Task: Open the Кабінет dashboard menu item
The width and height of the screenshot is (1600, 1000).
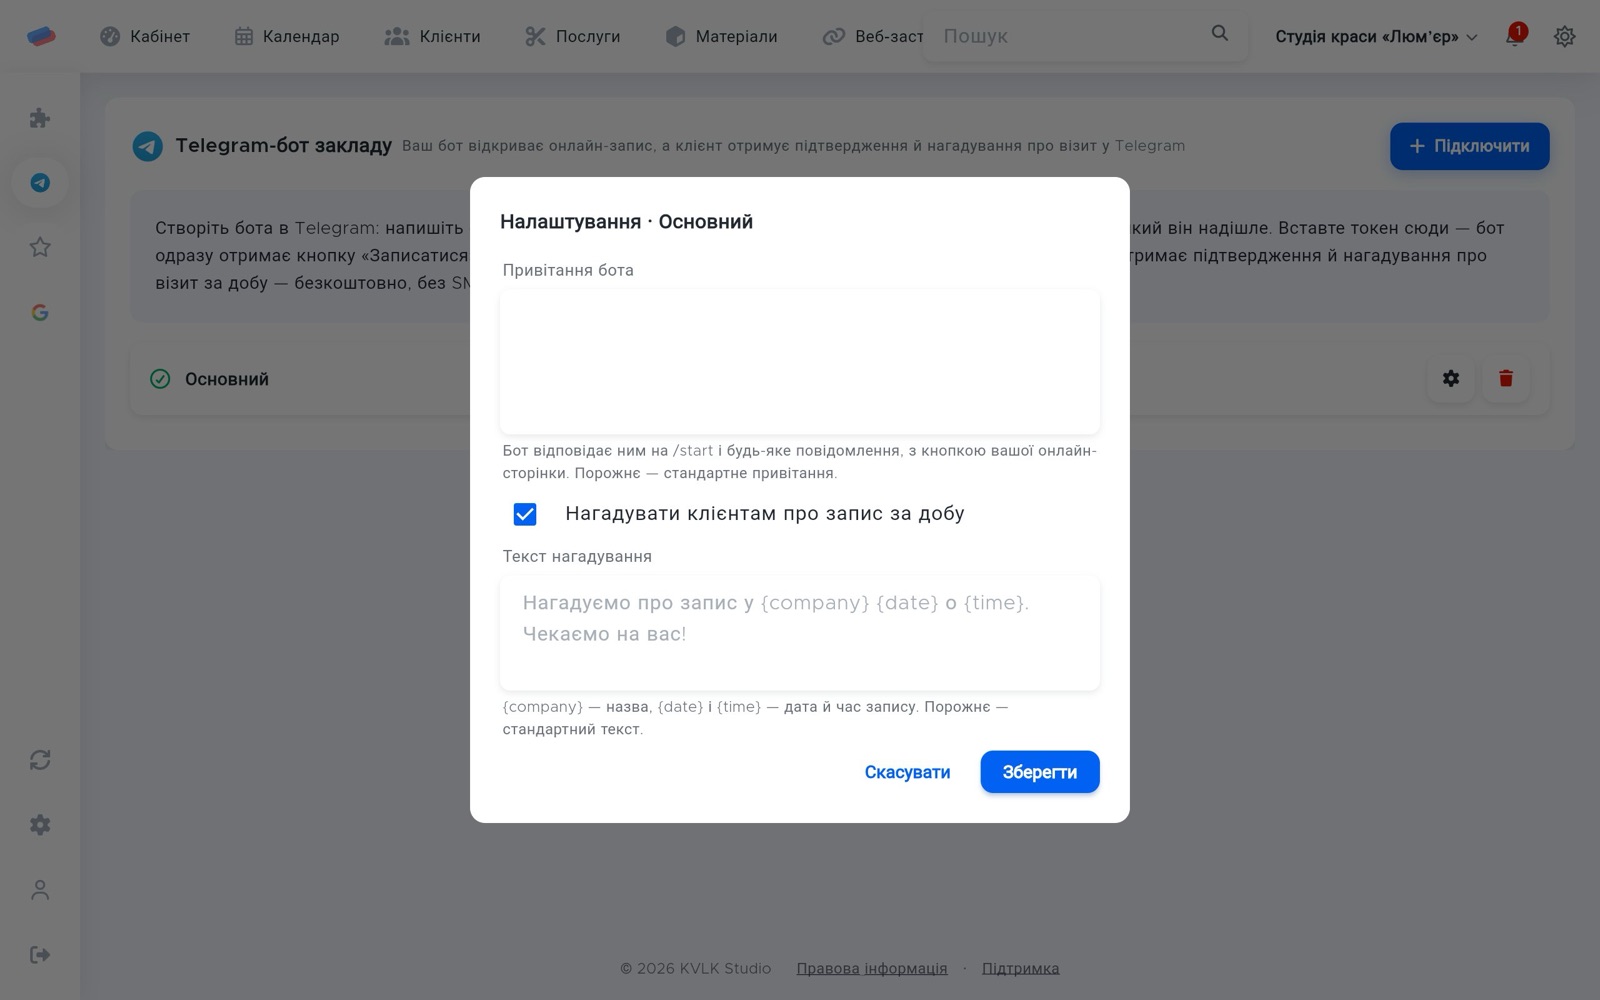Action: [x=145, y=36]
